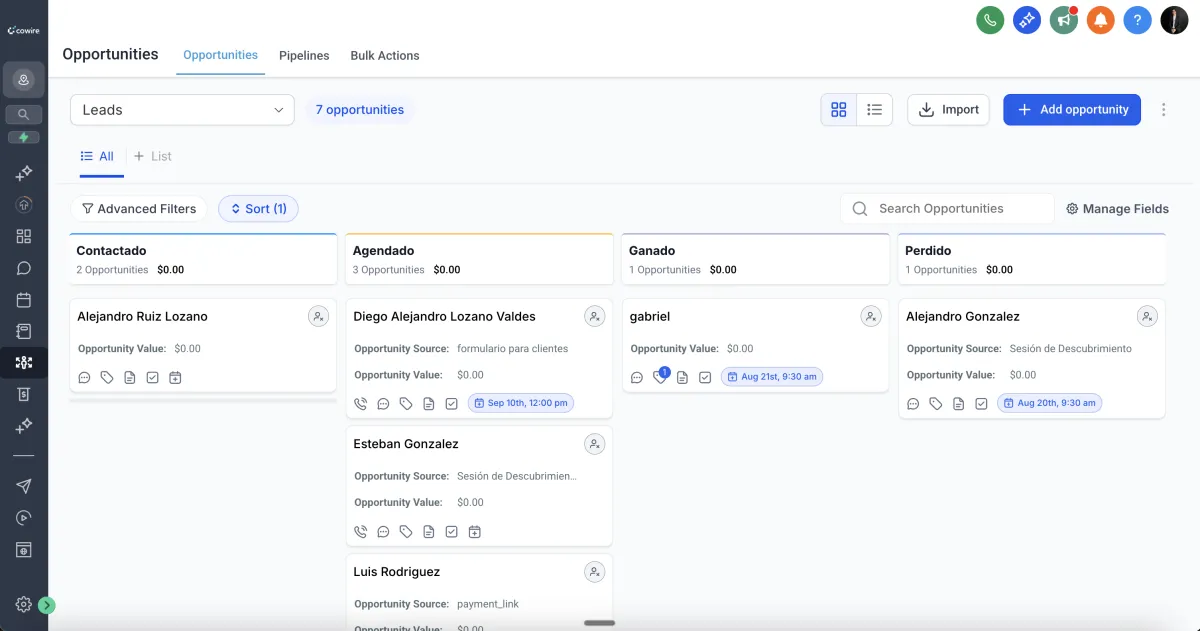Click the green phone dialer icon
Viewport: 1200px width, 631px height.
(x=990, y=20)
